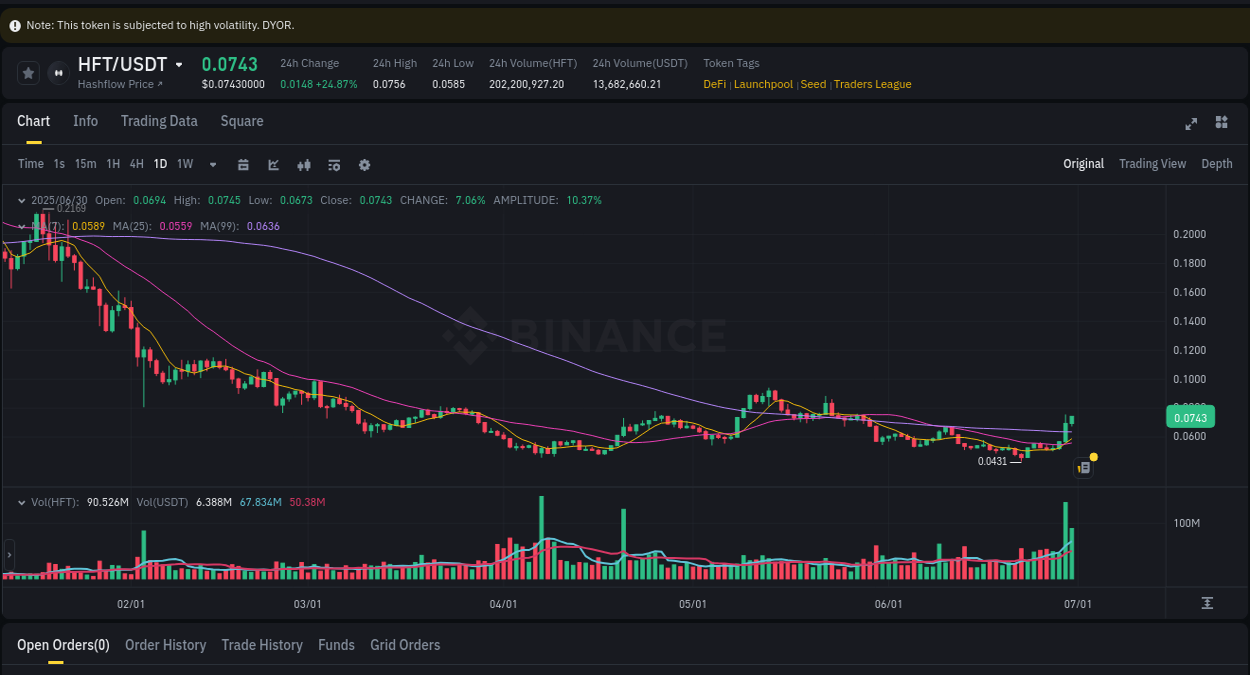Click the Launchpool token tag
The image size is (1250, 675).
[x=763, y=84]
